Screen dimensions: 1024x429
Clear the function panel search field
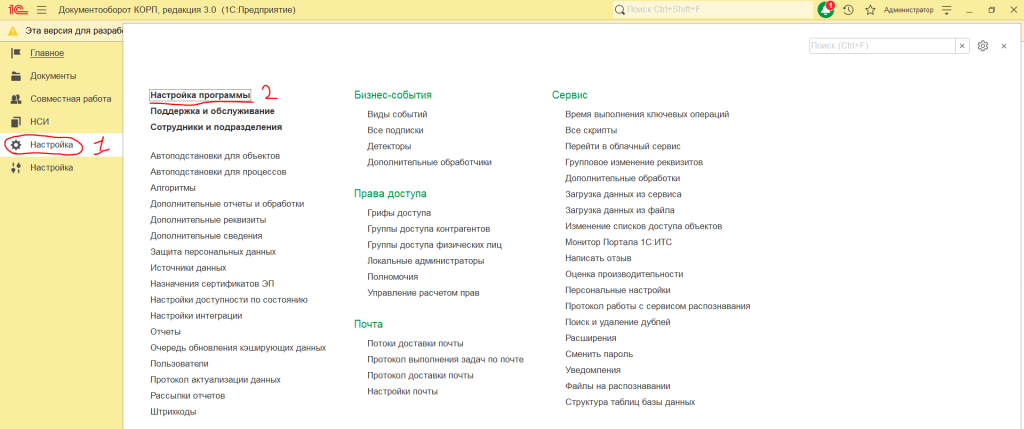coord(962,46)
